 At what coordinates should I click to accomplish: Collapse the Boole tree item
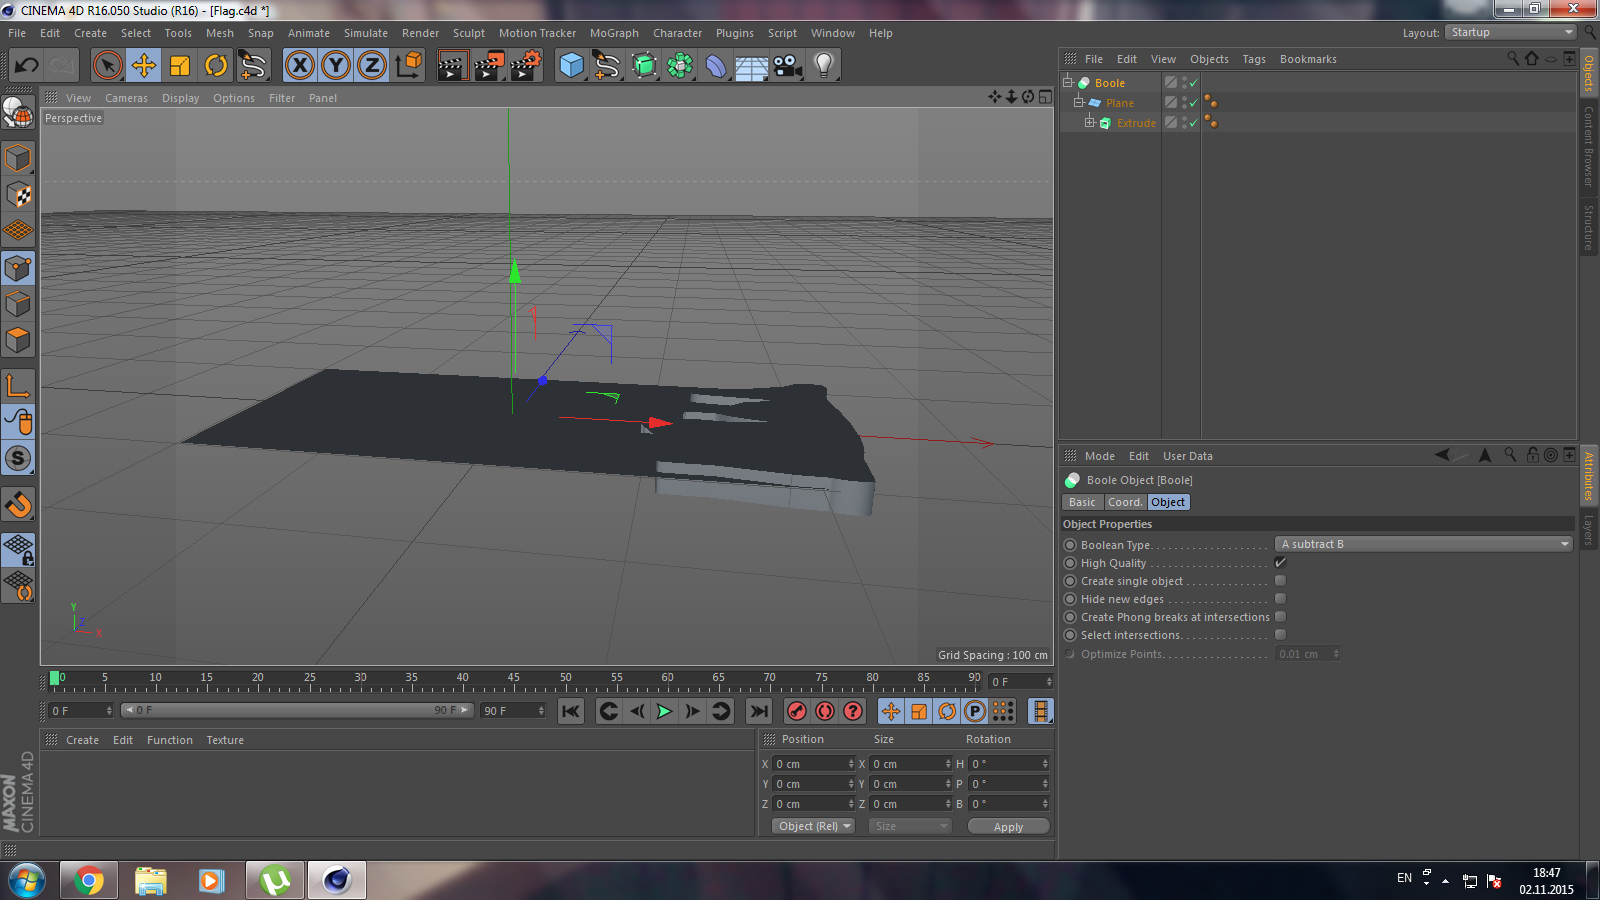[1068, 82]
